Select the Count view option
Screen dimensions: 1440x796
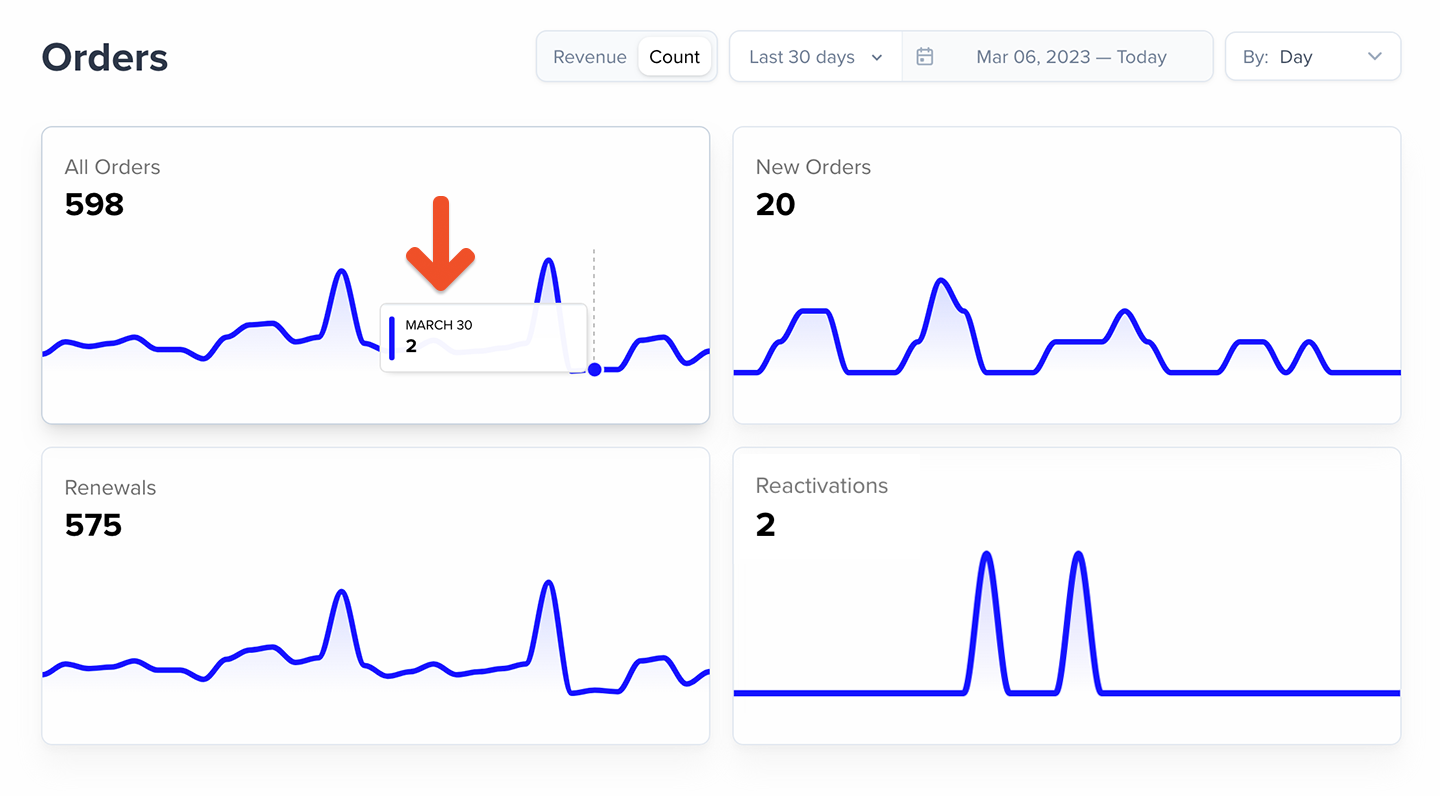pyautogui.click(x=674, y=57)
